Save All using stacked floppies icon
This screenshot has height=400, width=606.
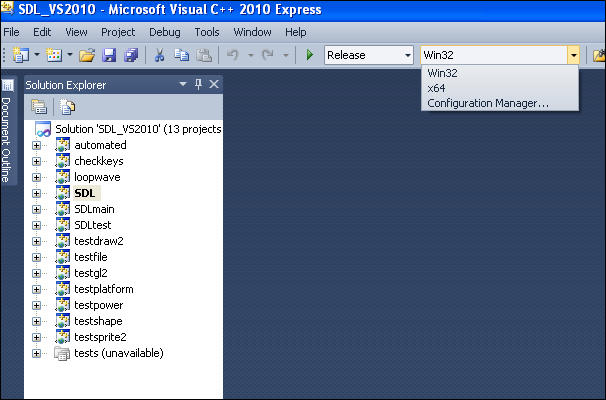(131, 55)
